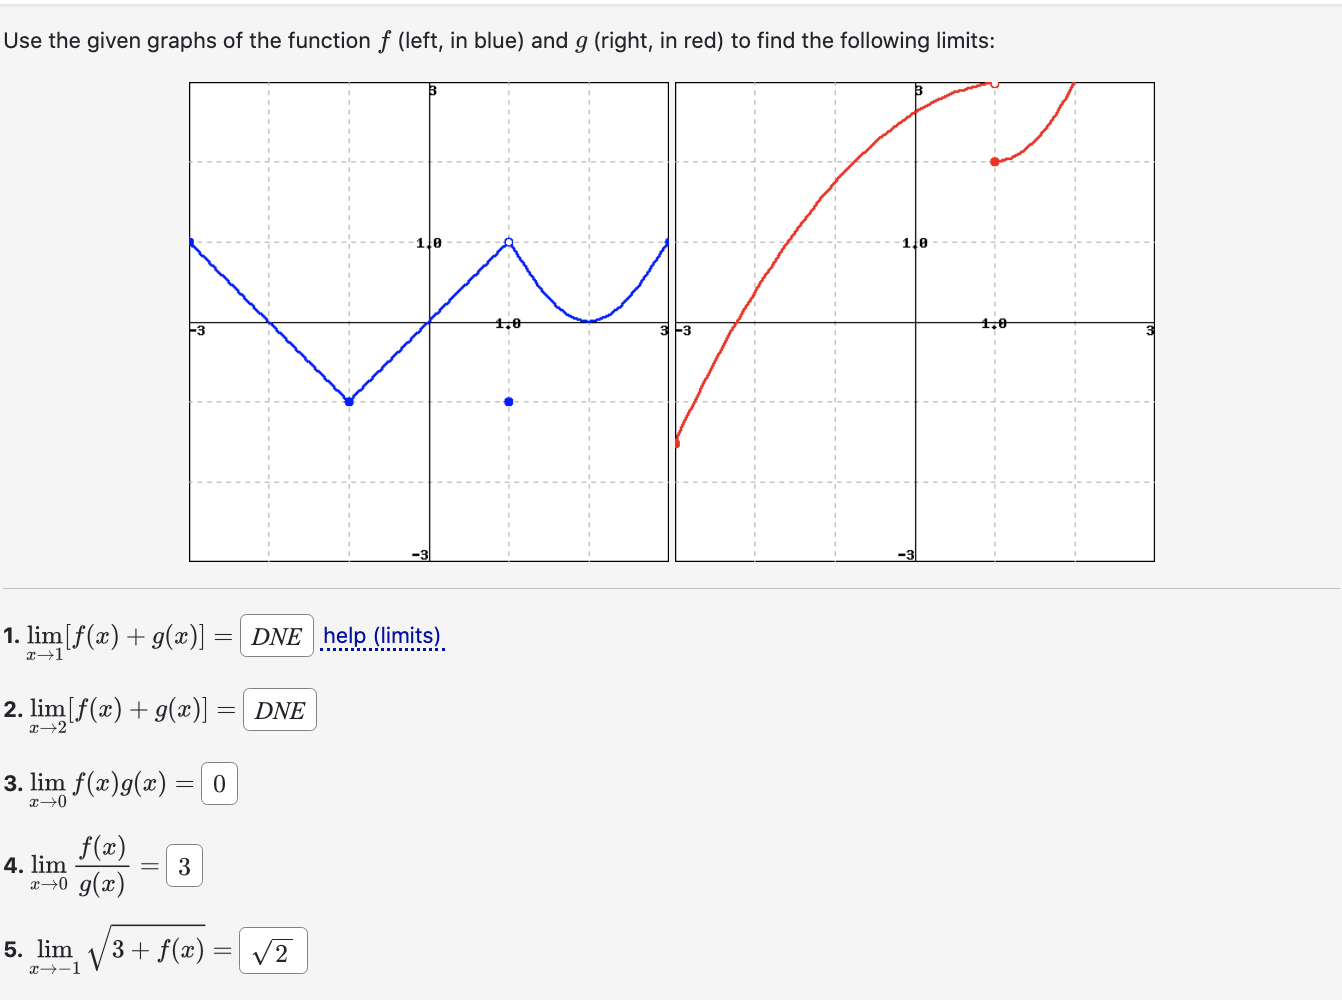1342x1000 pixels.
Task: Select the answer box containing 0 for problem 3
Action: 220,783
